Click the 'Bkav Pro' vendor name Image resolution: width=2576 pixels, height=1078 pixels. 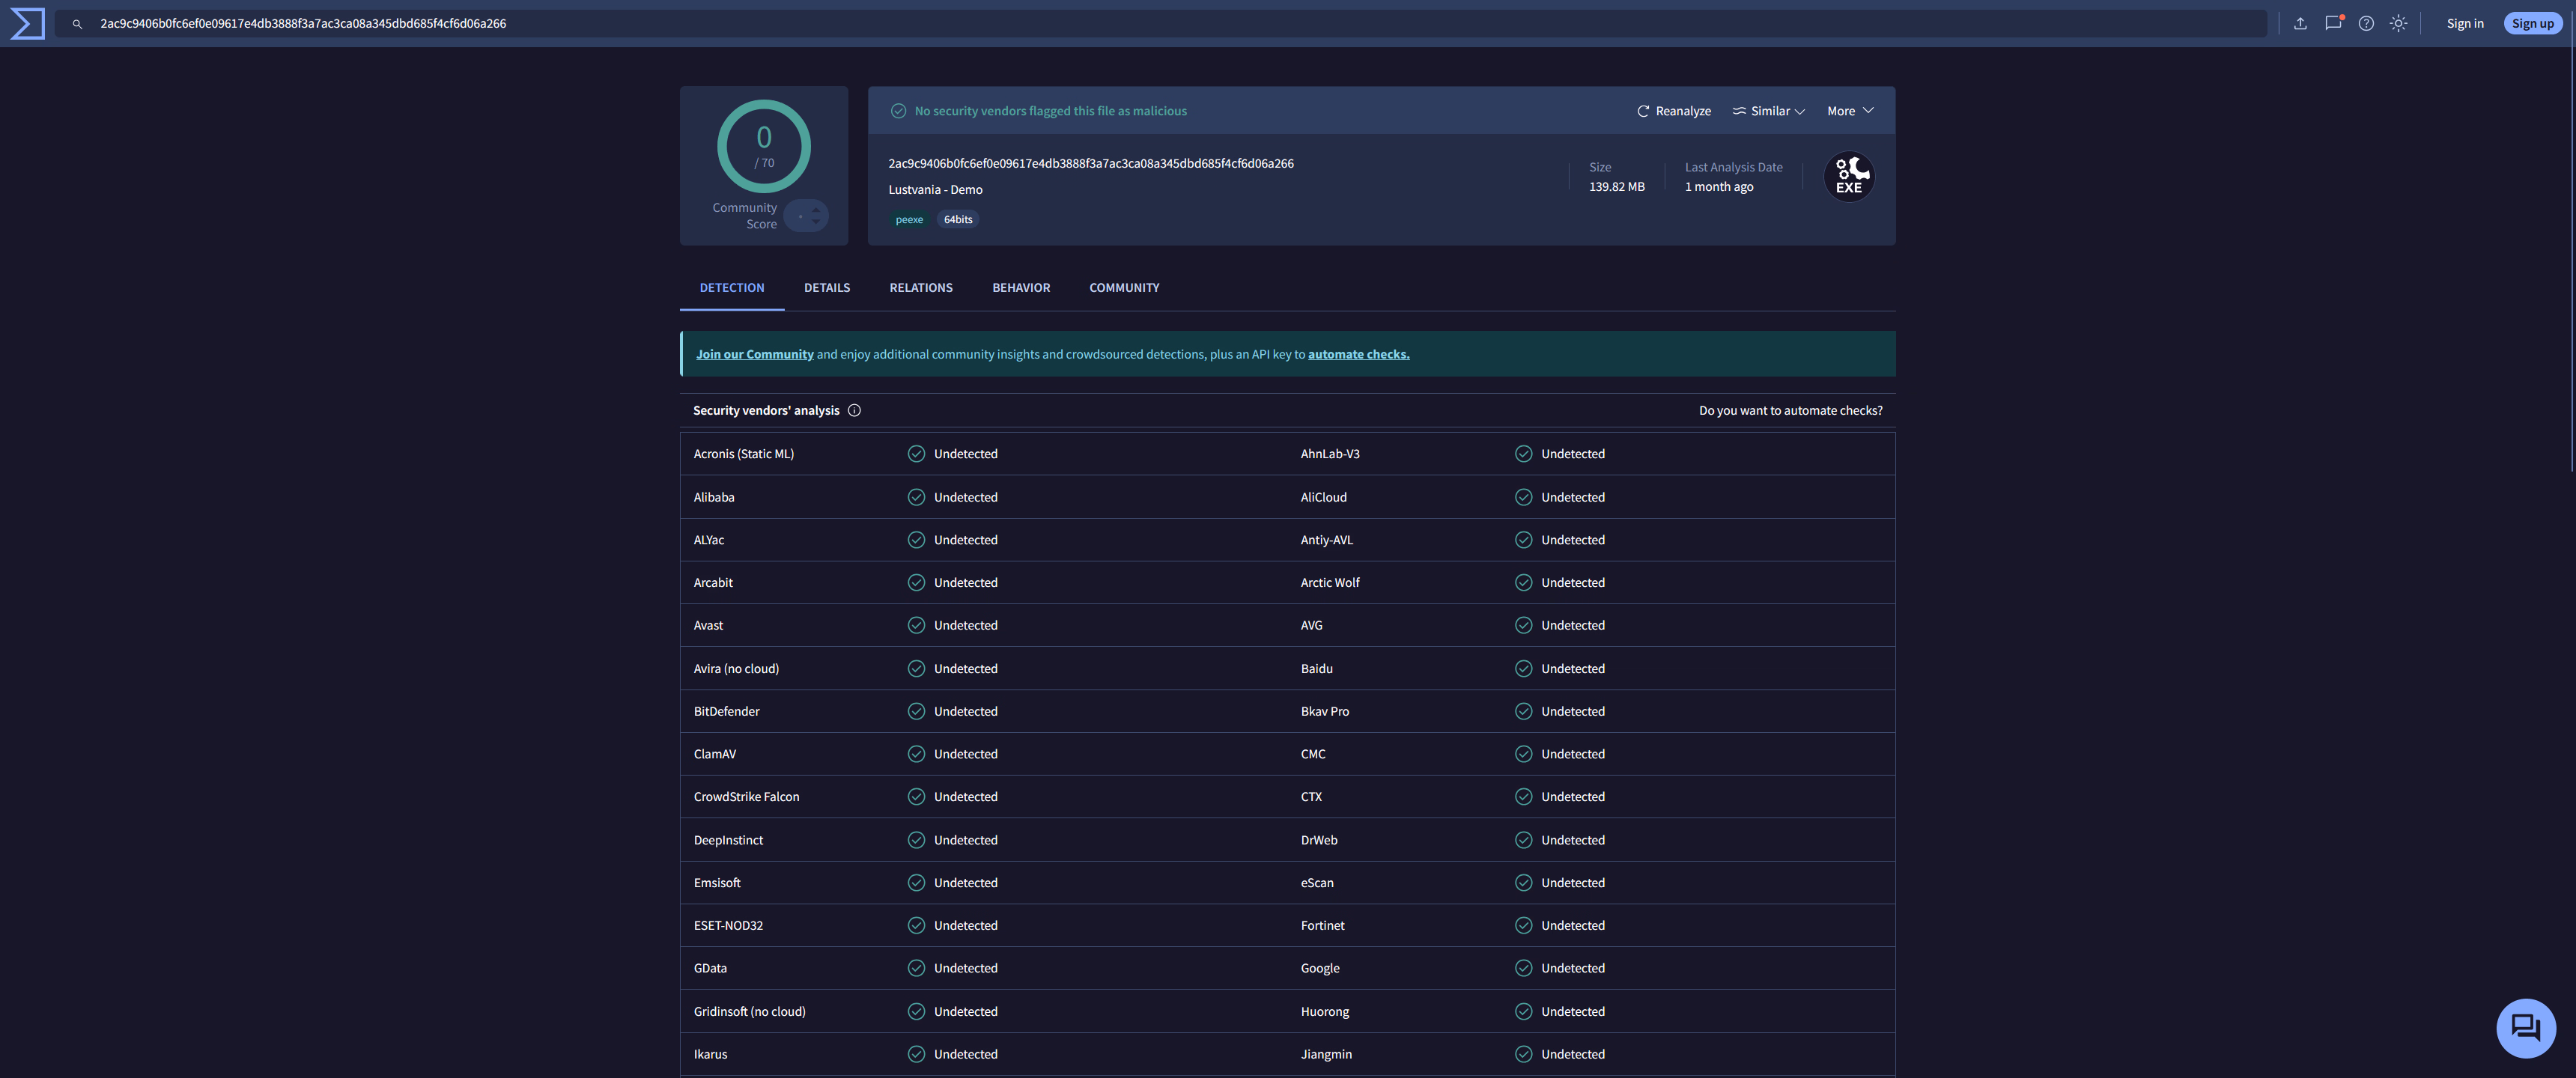point(1324,711)
